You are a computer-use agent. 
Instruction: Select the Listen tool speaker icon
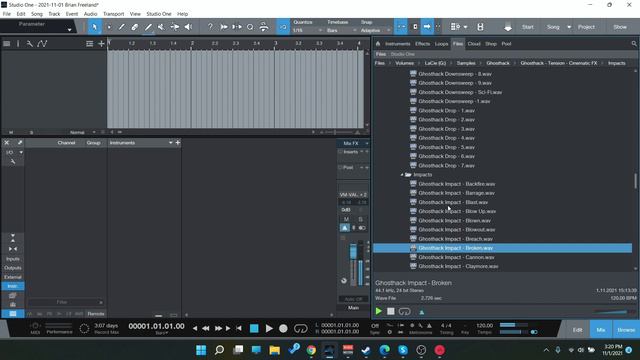pyautogui.click(x=188, y=27)
